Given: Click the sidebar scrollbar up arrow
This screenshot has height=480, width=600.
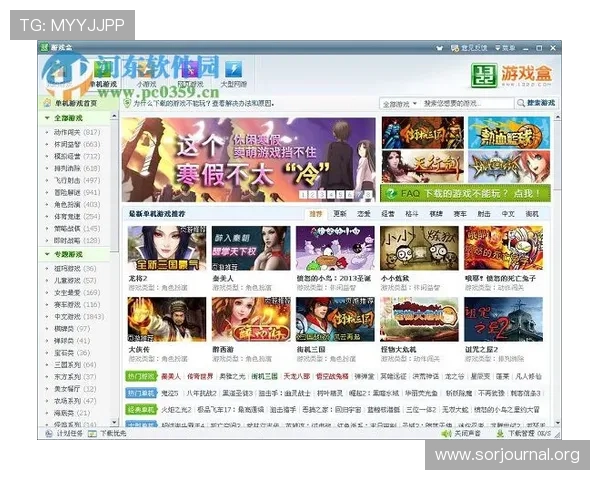Looking at the screenshot, I should tap(114, 116).
